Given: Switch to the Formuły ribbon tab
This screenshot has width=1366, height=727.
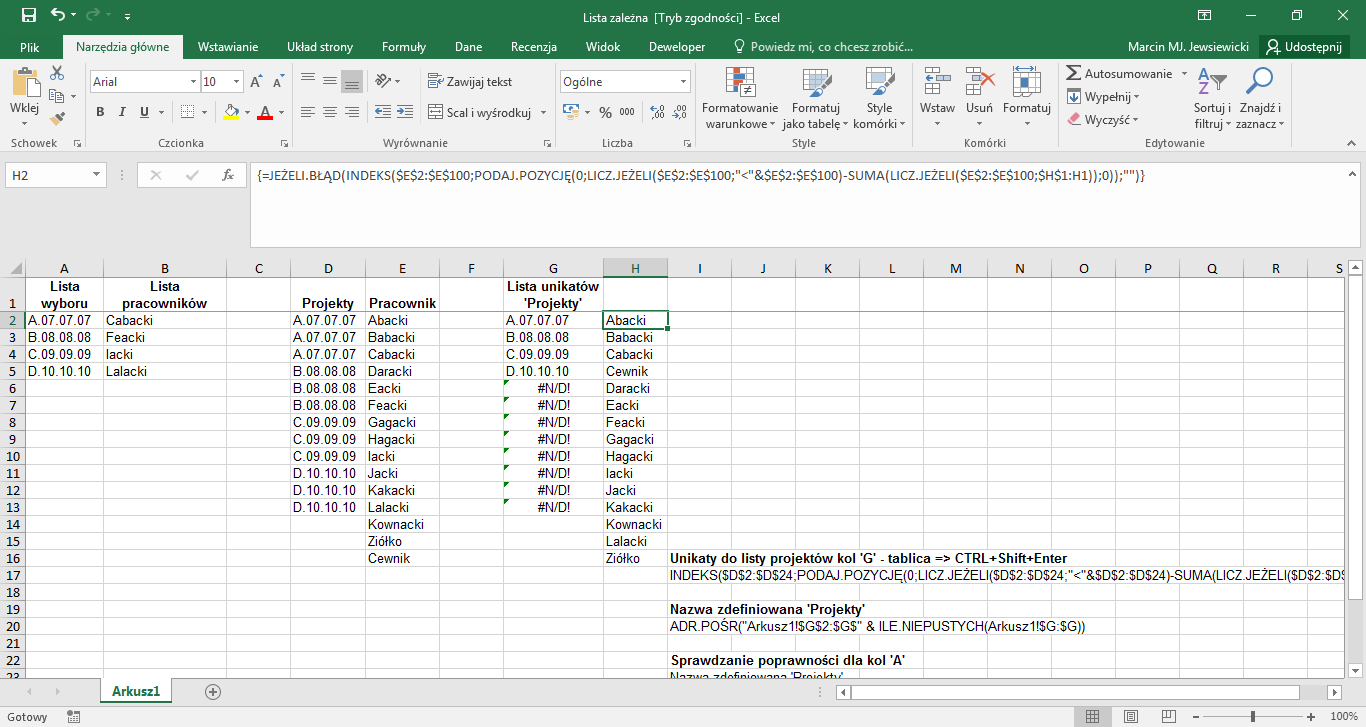Looking at the screenshot, I should pos(404,46).
